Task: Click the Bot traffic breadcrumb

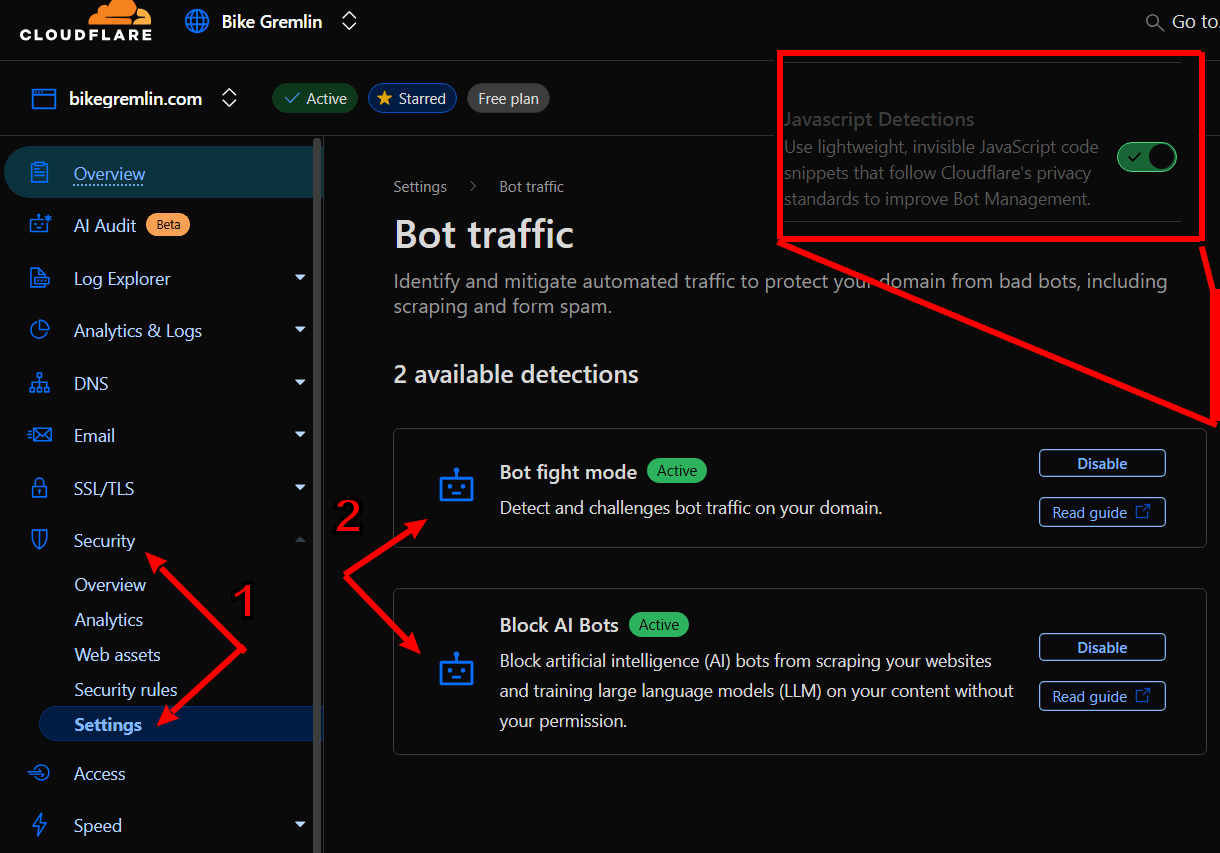Action: [x=531, y=187]
